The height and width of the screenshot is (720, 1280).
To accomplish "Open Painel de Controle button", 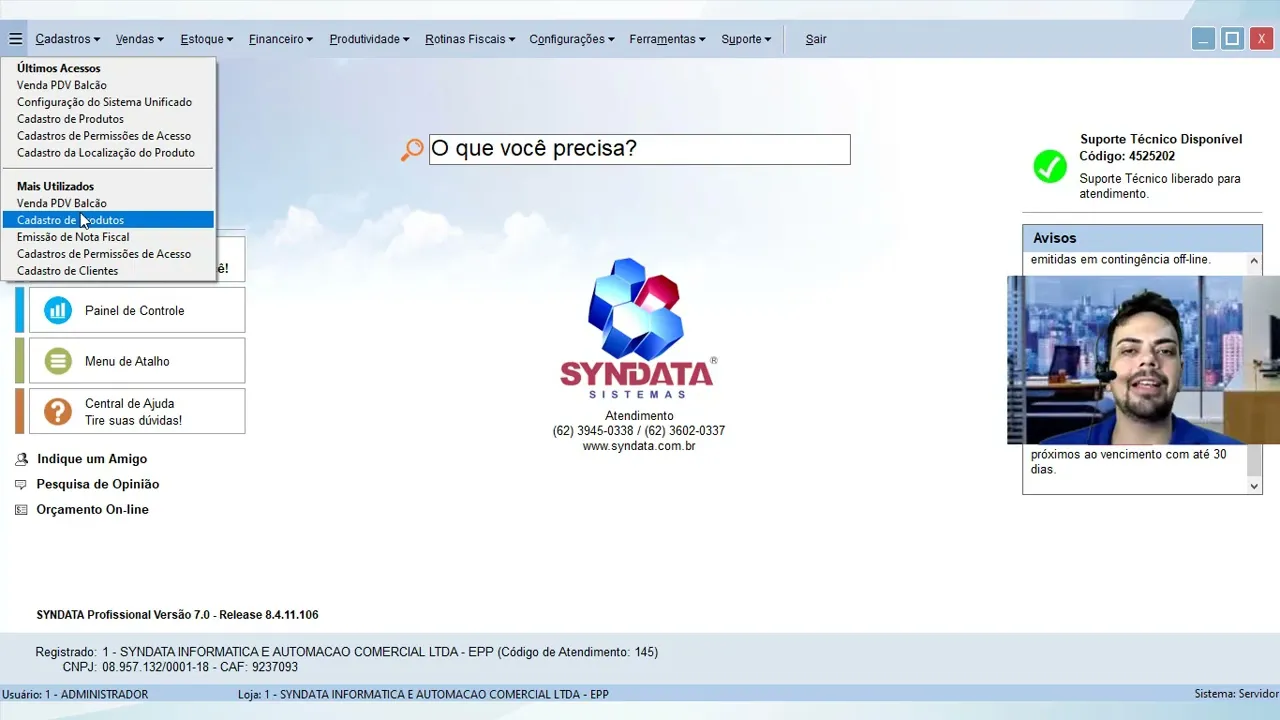I will point(137,310).
